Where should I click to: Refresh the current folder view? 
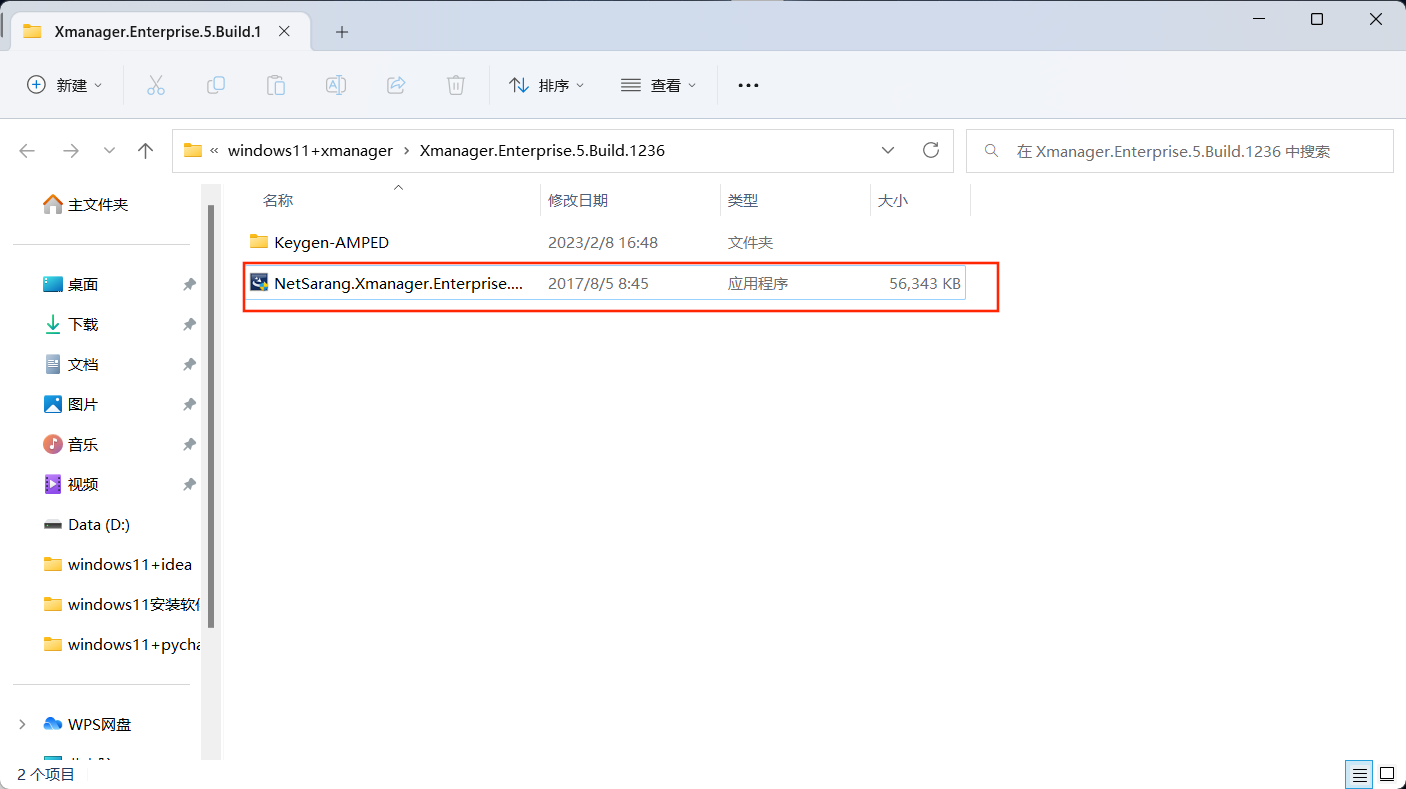click(x=931, y=151)
